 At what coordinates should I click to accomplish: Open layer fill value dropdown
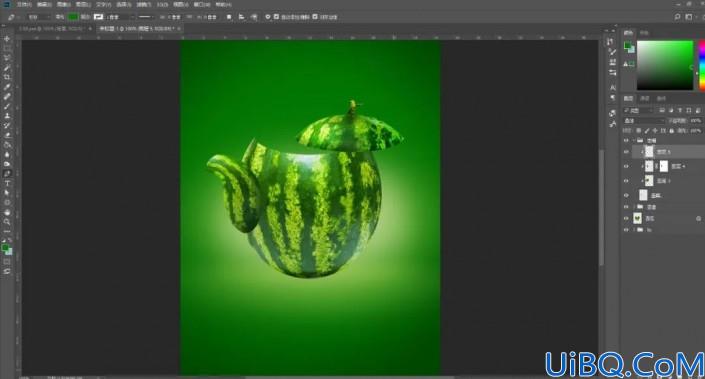tap(696, 131)
